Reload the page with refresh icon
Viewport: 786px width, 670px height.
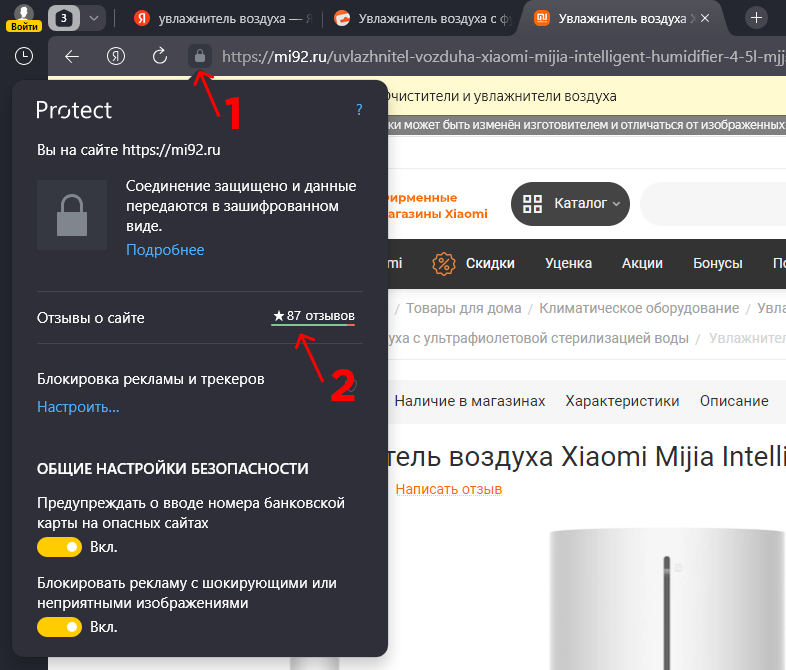pyautogui.click(x=160, y=56)
